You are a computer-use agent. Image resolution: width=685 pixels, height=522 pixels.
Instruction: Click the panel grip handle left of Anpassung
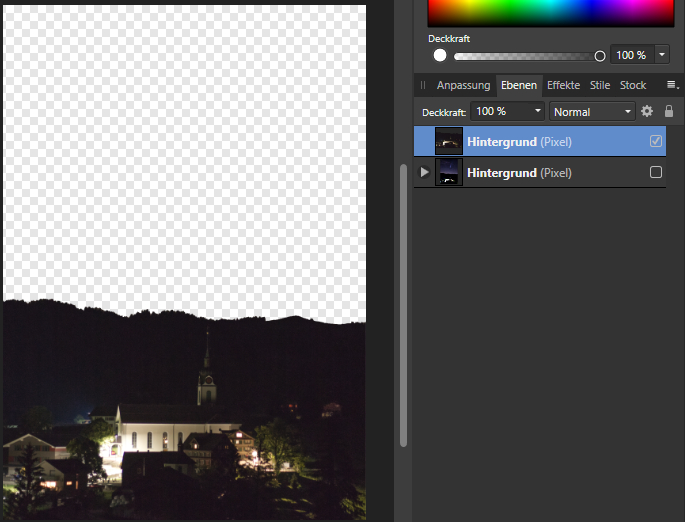click(x=422, y=85)
